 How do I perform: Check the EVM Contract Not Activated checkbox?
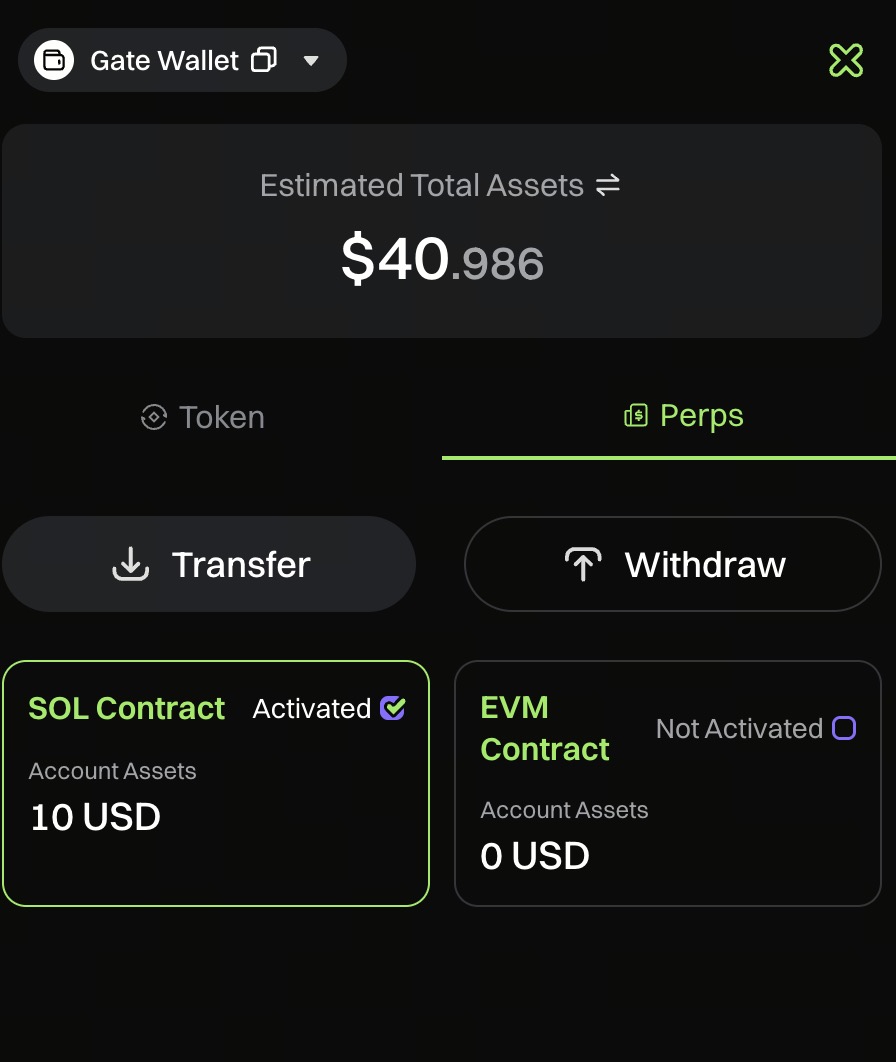[x=845, y=728]
